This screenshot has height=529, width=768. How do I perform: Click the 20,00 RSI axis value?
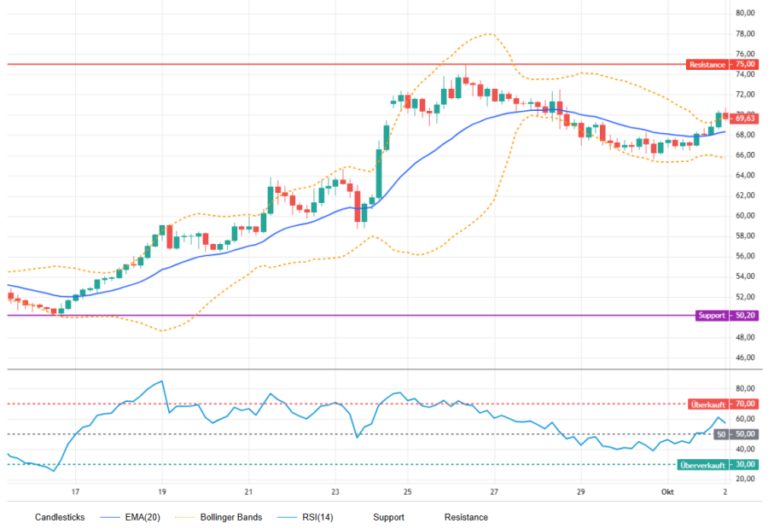pyautogui.click(x=745, y=479)
